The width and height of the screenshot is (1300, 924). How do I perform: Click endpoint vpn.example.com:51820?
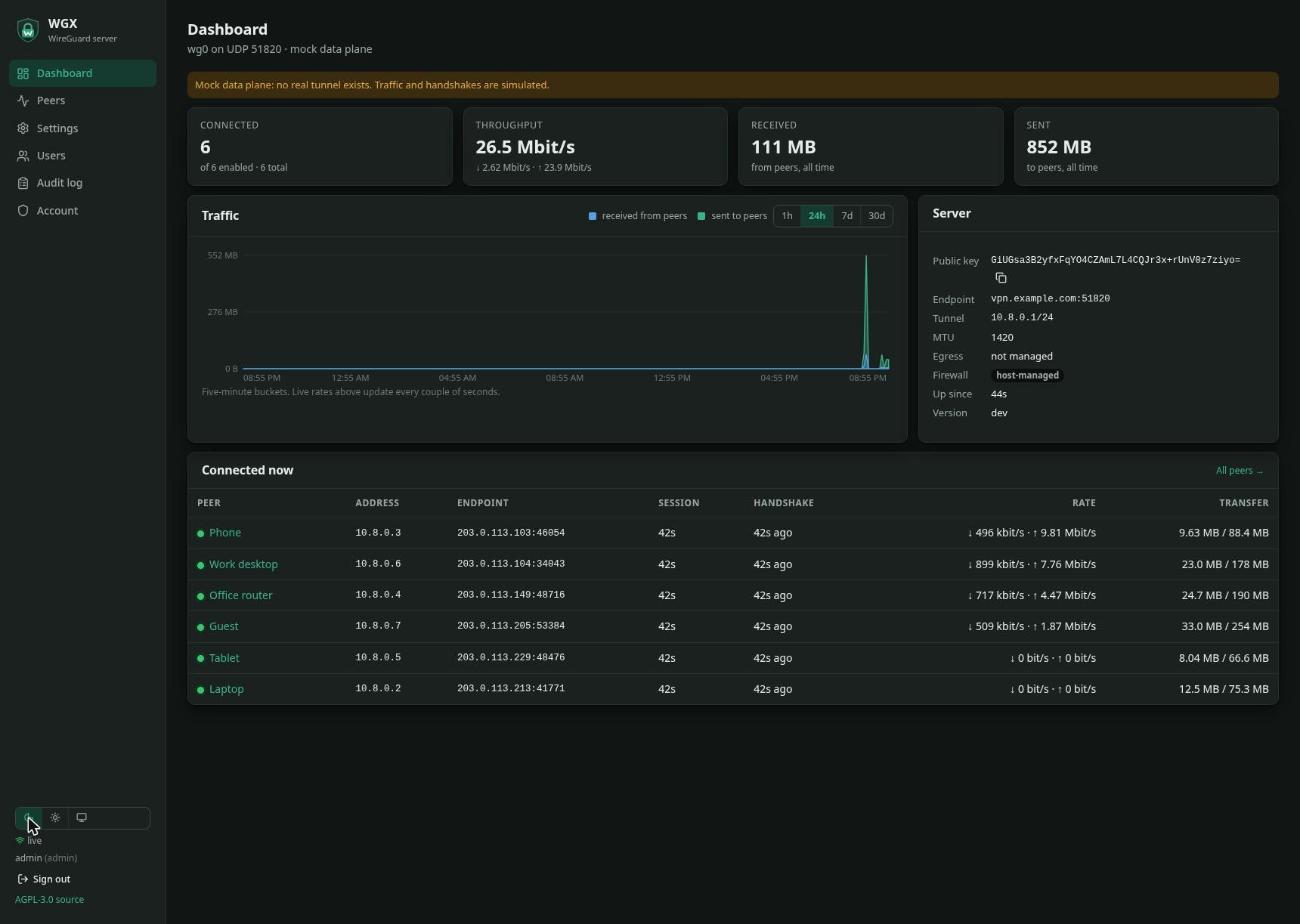click(1050, 298)
